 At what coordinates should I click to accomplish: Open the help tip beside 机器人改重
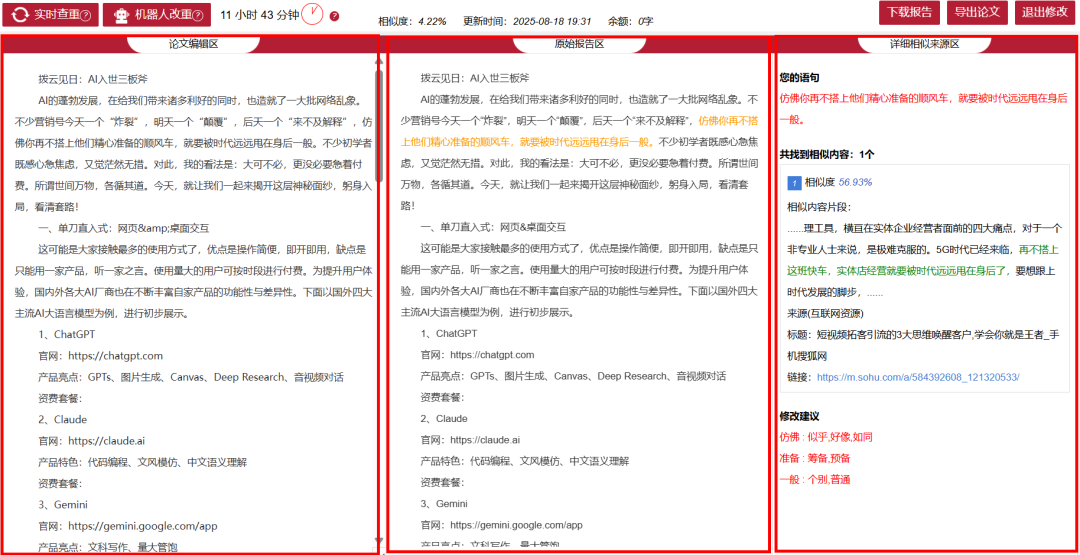[x=197, y=16]
